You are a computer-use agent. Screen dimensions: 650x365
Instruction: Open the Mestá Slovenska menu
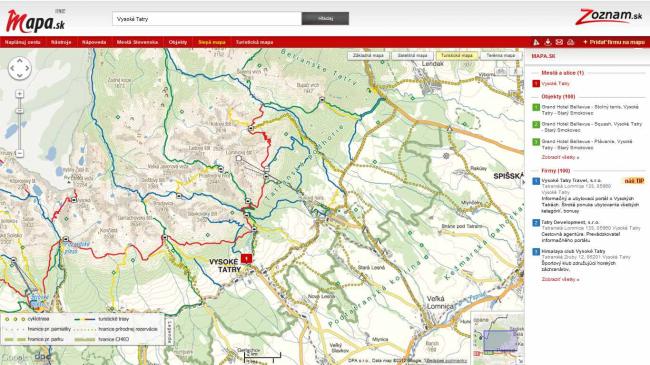(137, 42)
